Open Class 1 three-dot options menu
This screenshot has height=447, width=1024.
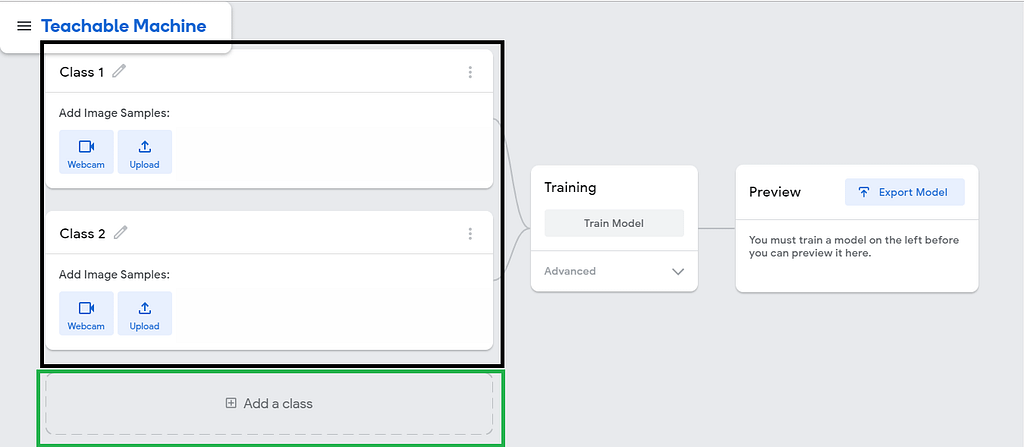(470, 72)
